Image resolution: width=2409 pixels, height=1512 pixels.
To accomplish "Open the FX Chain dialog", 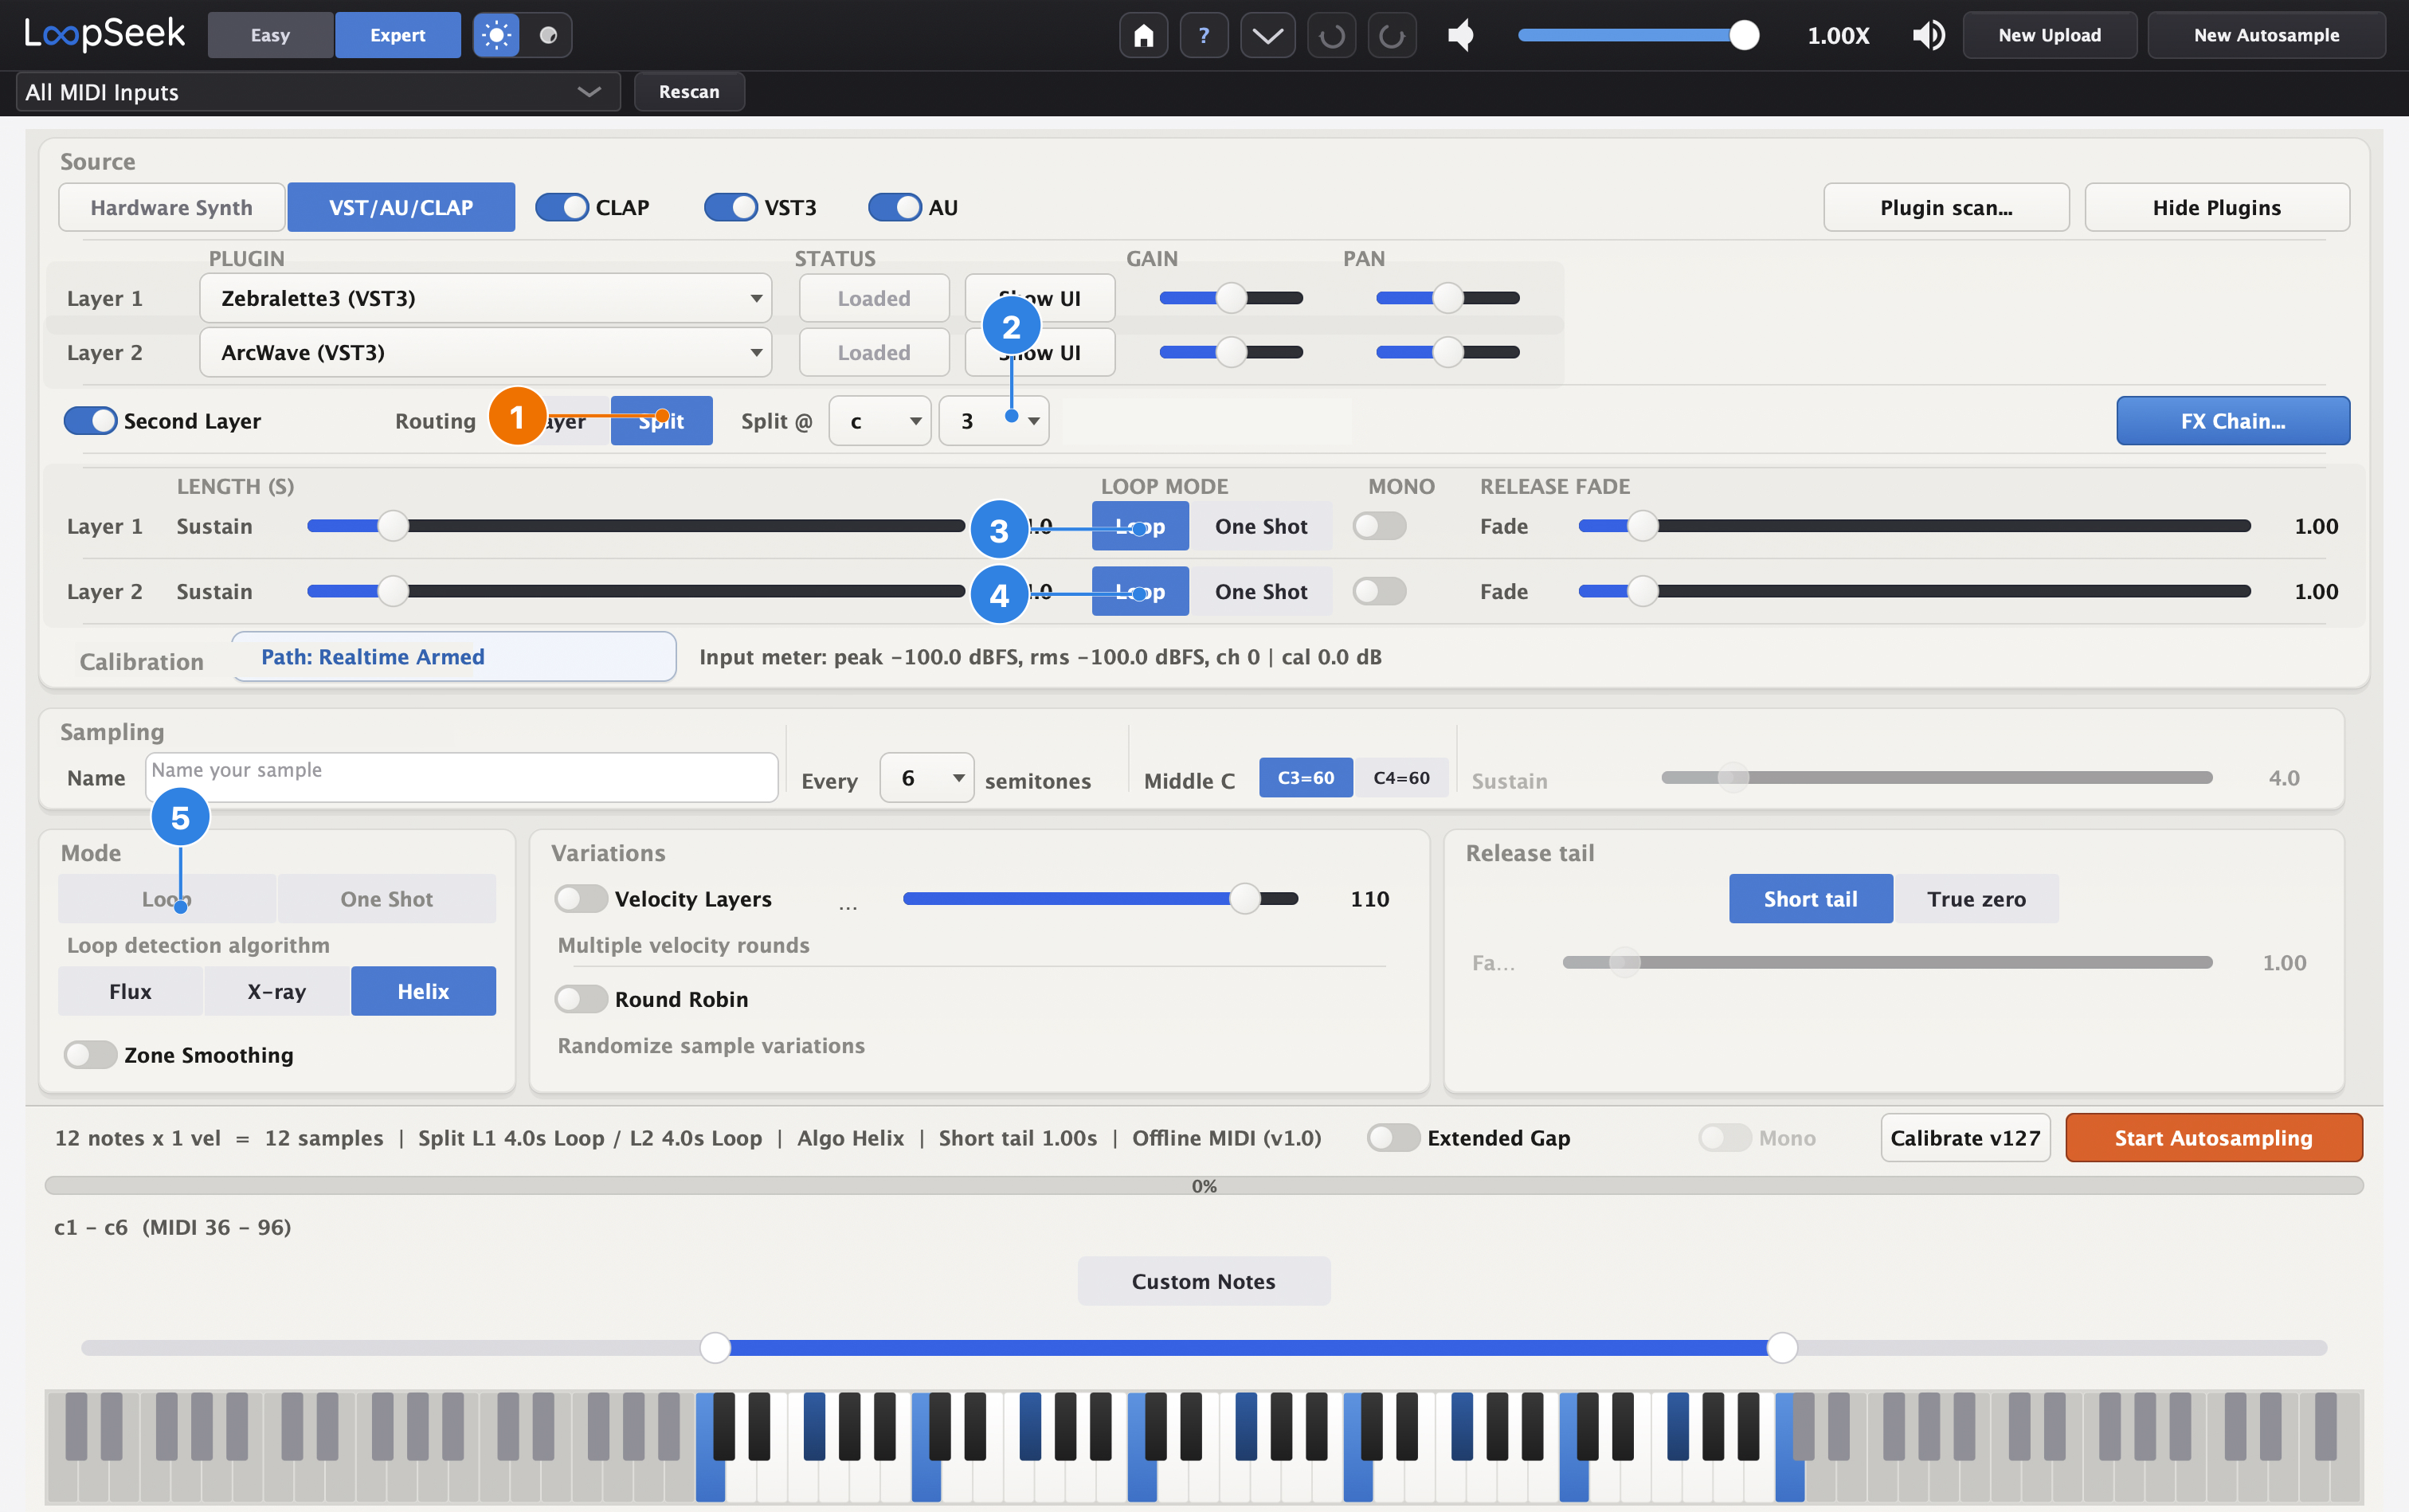I will [x=2233, y=421].
